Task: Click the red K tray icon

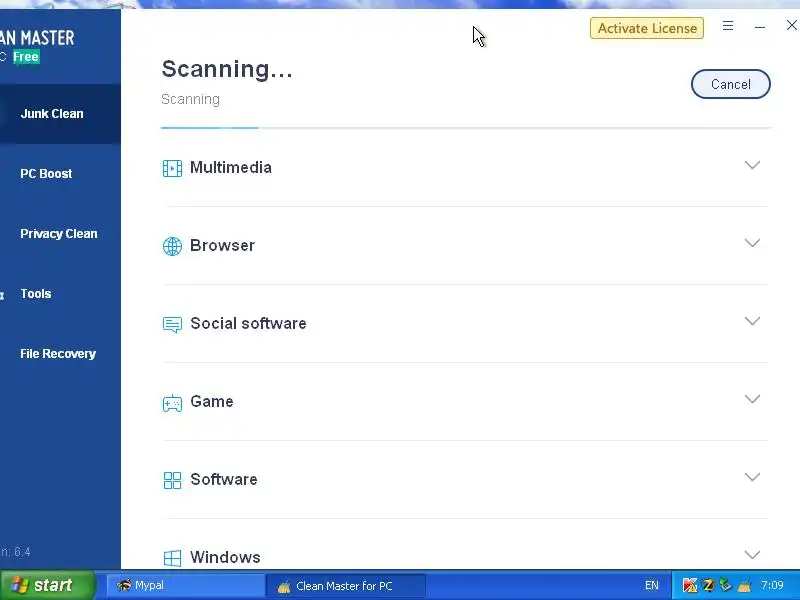Action: [689, 585]
